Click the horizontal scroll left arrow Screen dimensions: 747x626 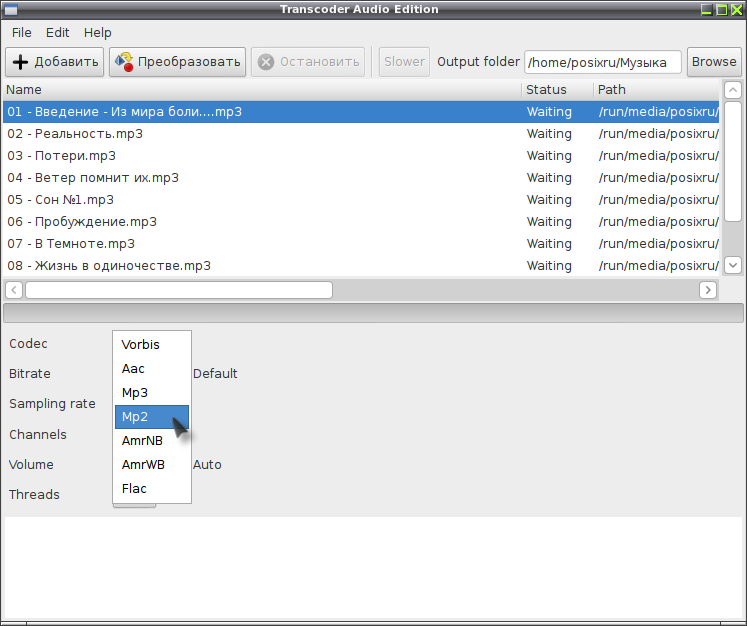14,290
